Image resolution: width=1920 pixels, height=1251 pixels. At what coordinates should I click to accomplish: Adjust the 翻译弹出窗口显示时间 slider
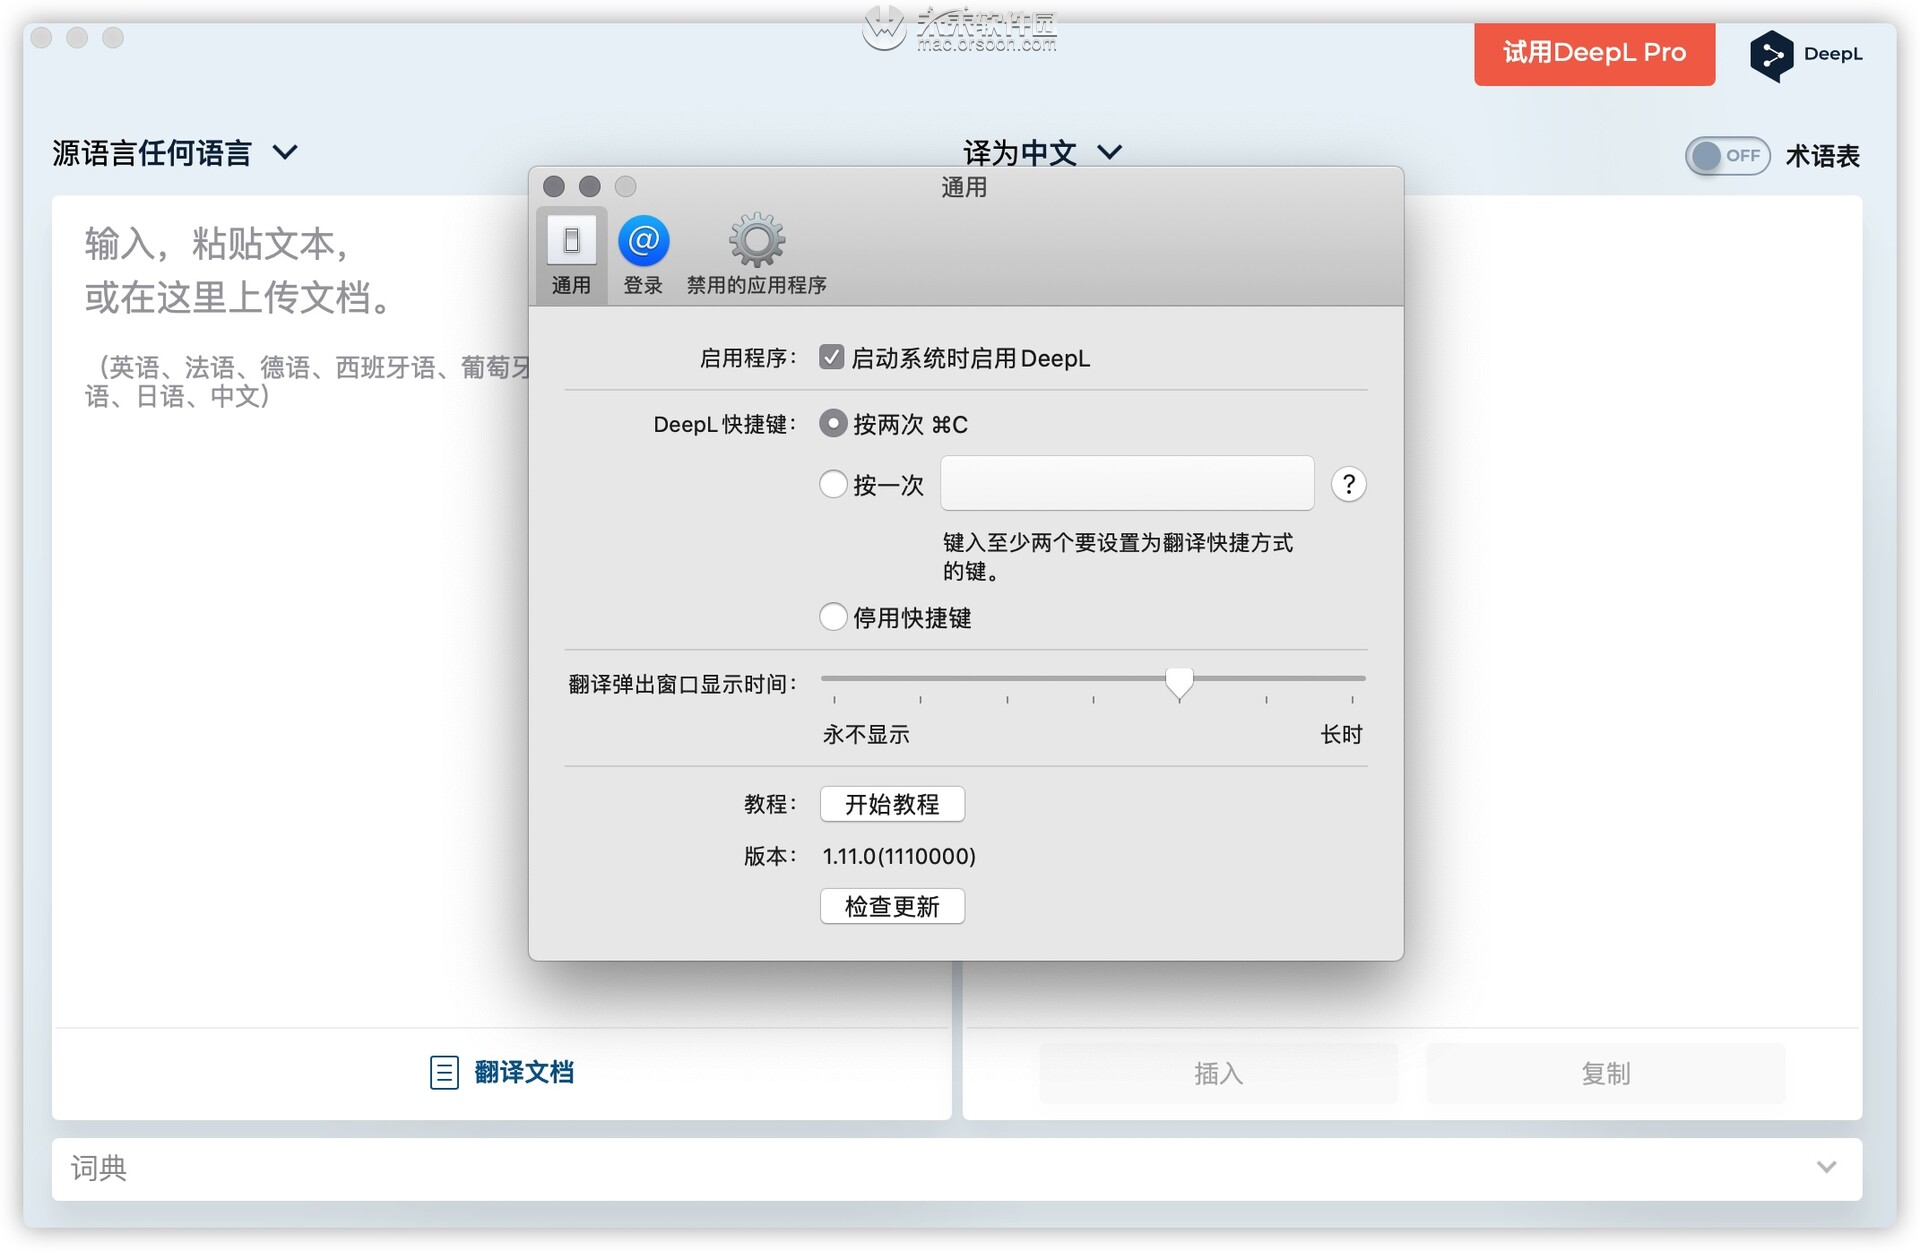(1178, 681)
